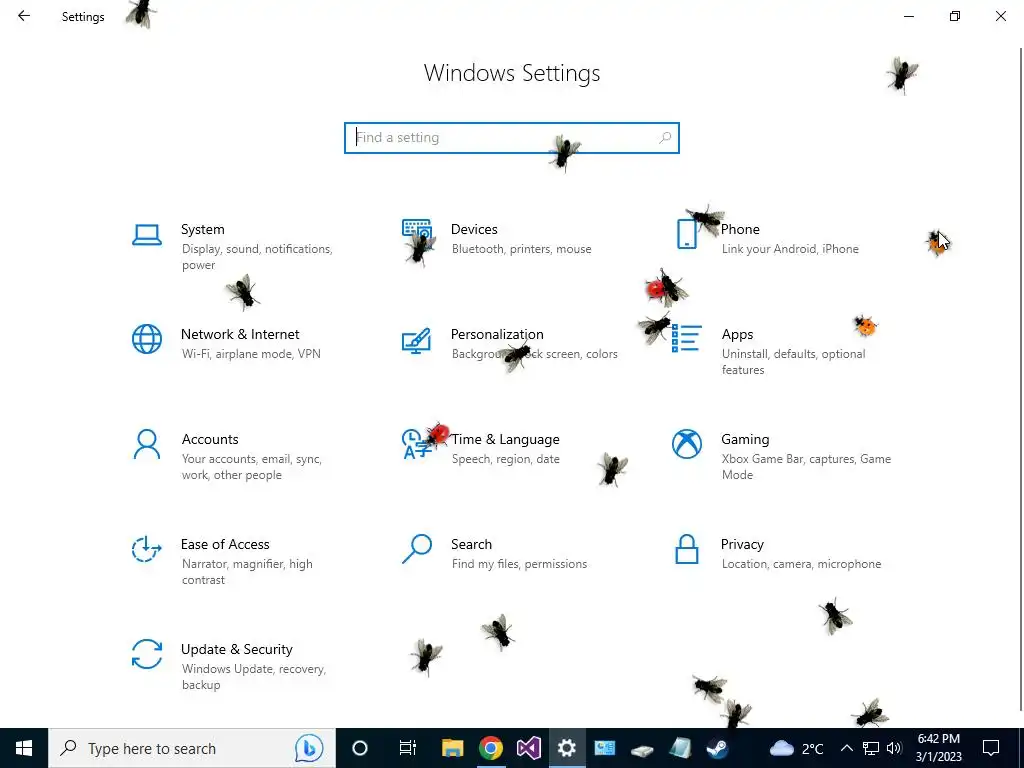Viewport: 1024px width, 768px height.
Task: Open the Personalization title
Action: pyautogui.click(x=497, y=334)
